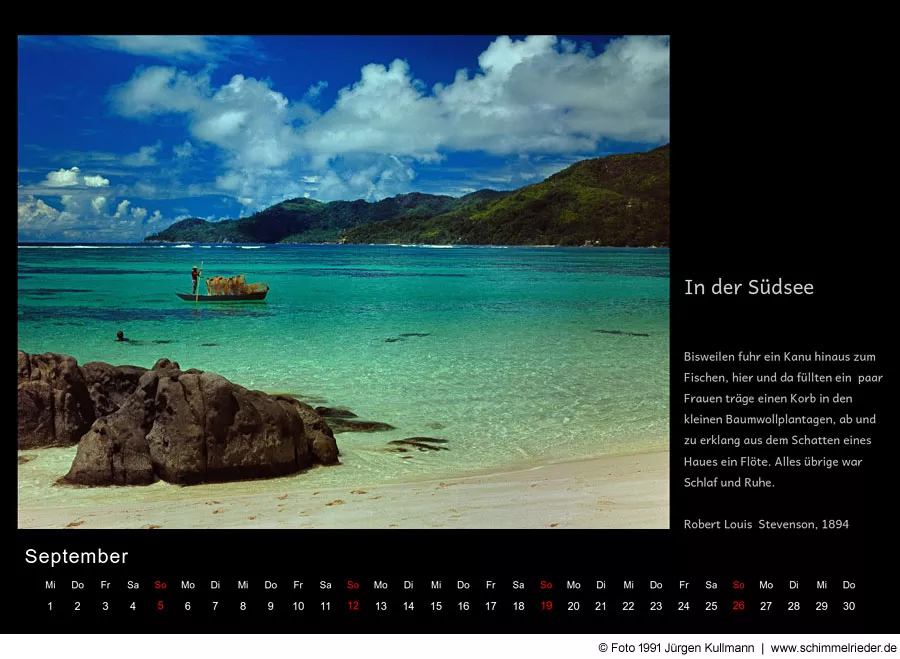Click the Stevenson quote paragraph text
Image resolution: width=900 pixels, height=659 pixels.
click(782, 419)
